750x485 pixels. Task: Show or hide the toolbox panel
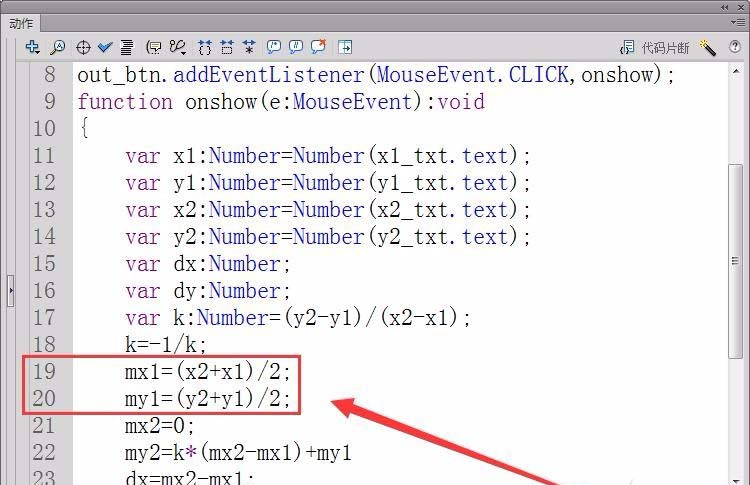345,47
